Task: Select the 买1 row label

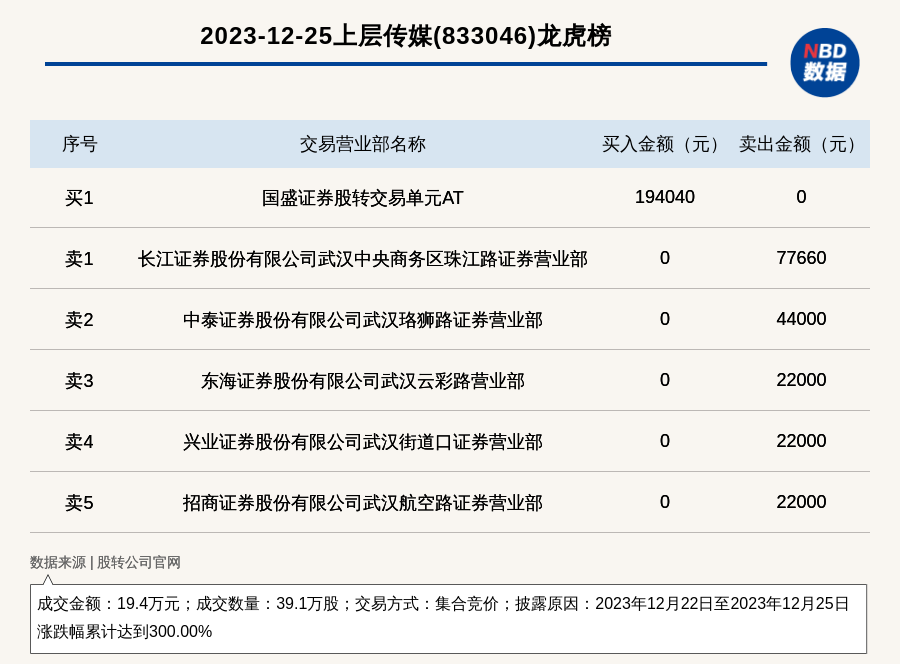Action: [x=79, y=198]
